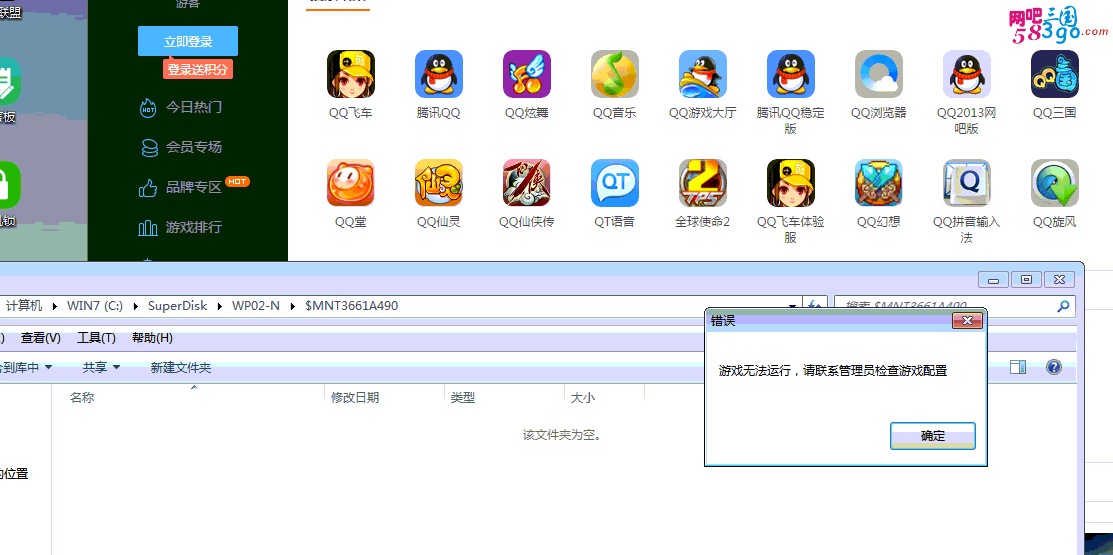Click WP02-N in the address breadcrumb

(256, 306)
